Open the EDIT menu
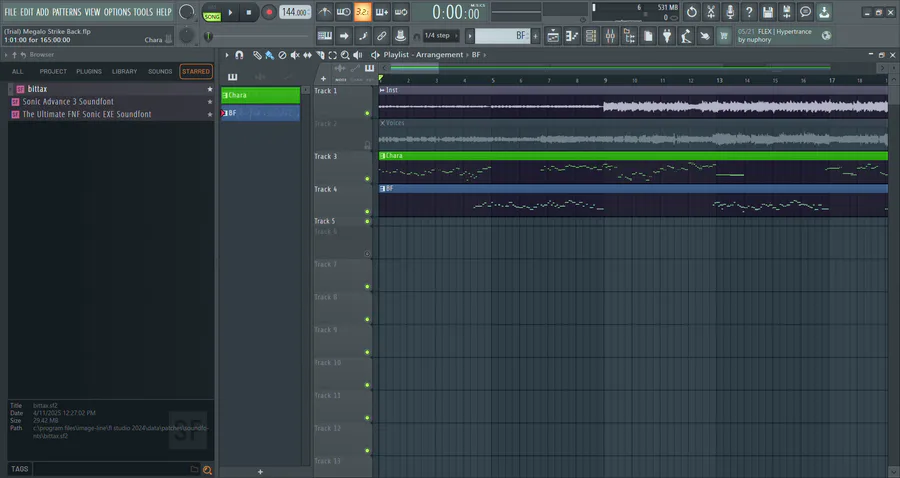 point(26,11)
